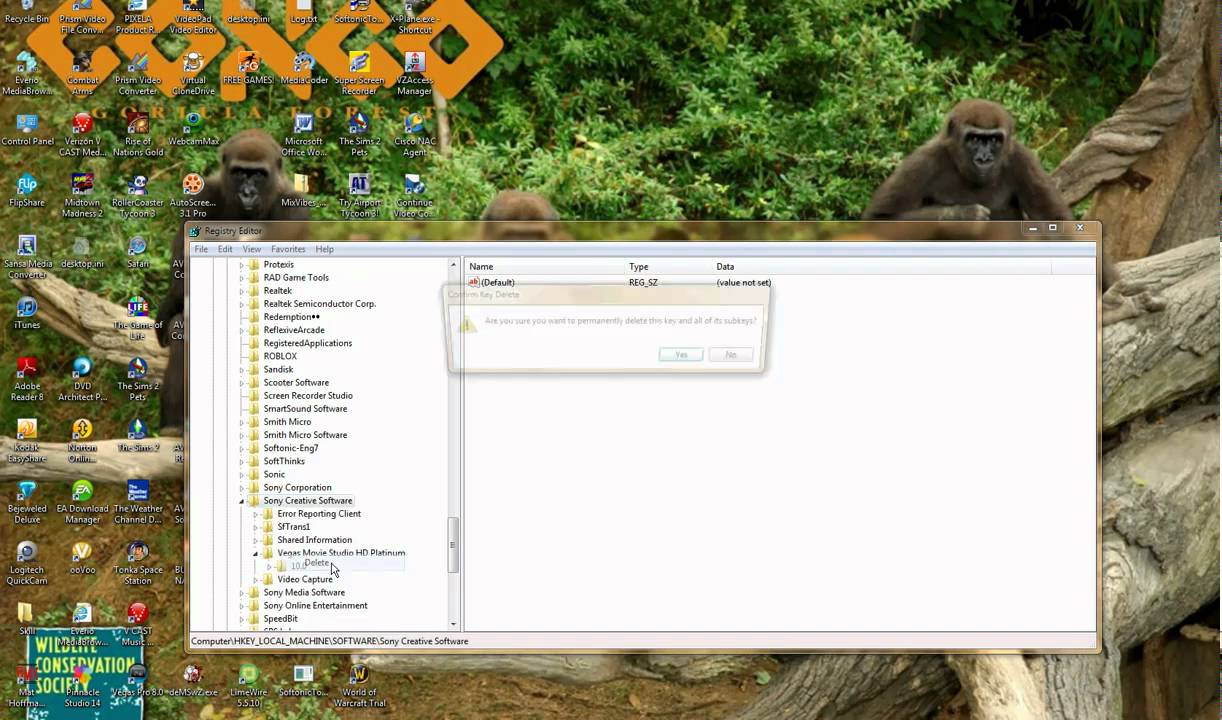Launch Adobe Reader 8 icon

(x=27, y=379)
